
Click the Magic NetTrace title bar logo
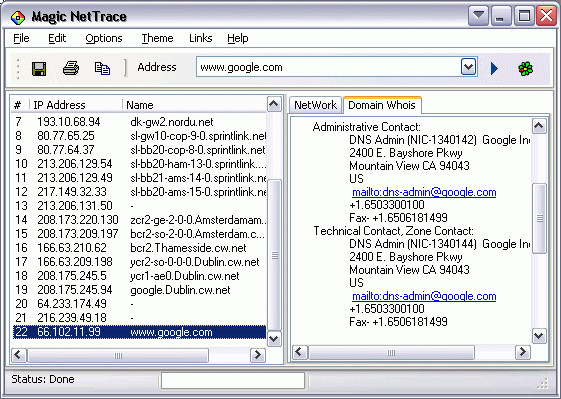point(18,17)
